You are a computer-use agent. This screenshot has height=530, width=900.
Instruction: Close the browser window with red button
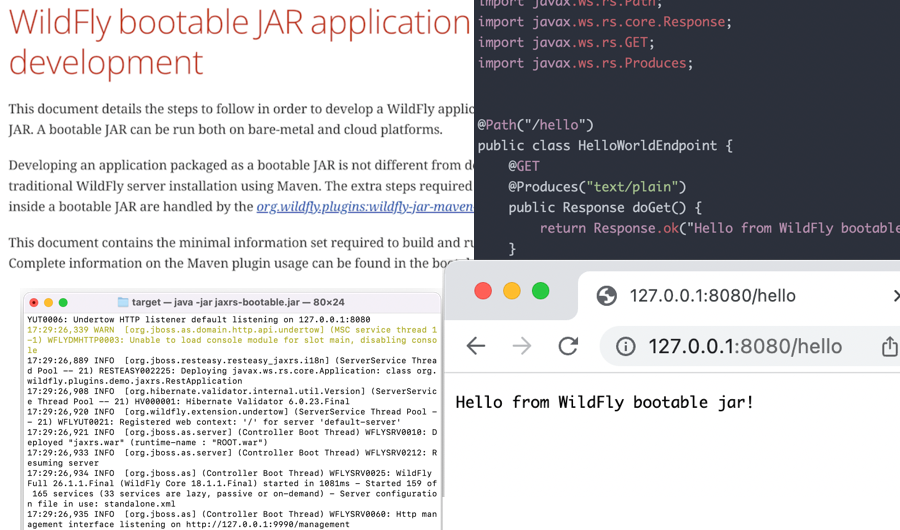[483, 291]
